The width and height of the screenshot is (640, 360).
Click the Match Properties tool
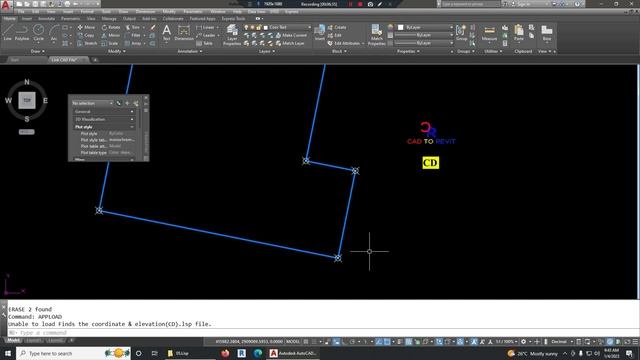tap(376, 34)
